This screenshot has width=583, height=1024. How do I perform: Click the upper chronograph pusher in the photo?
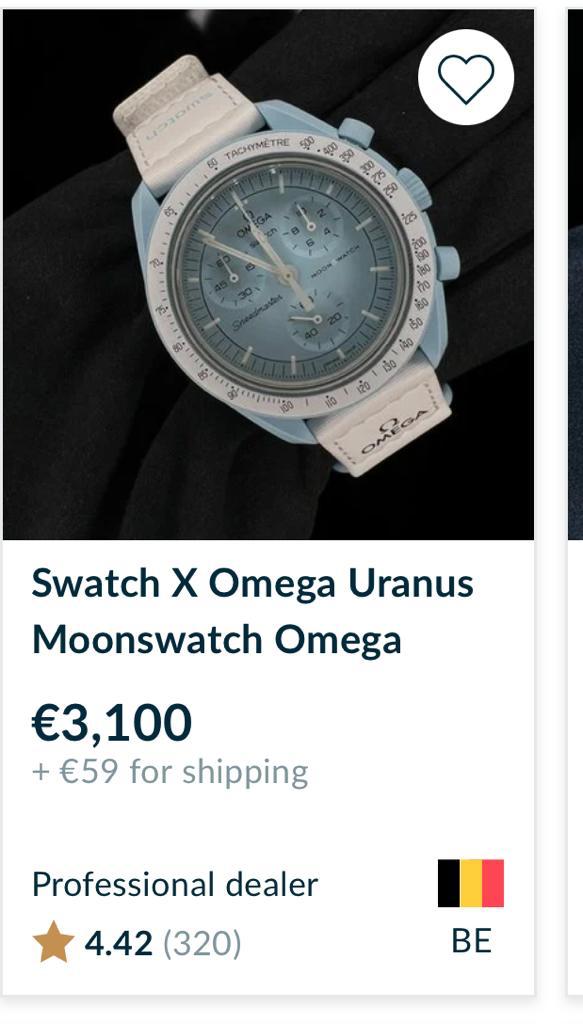356,133
